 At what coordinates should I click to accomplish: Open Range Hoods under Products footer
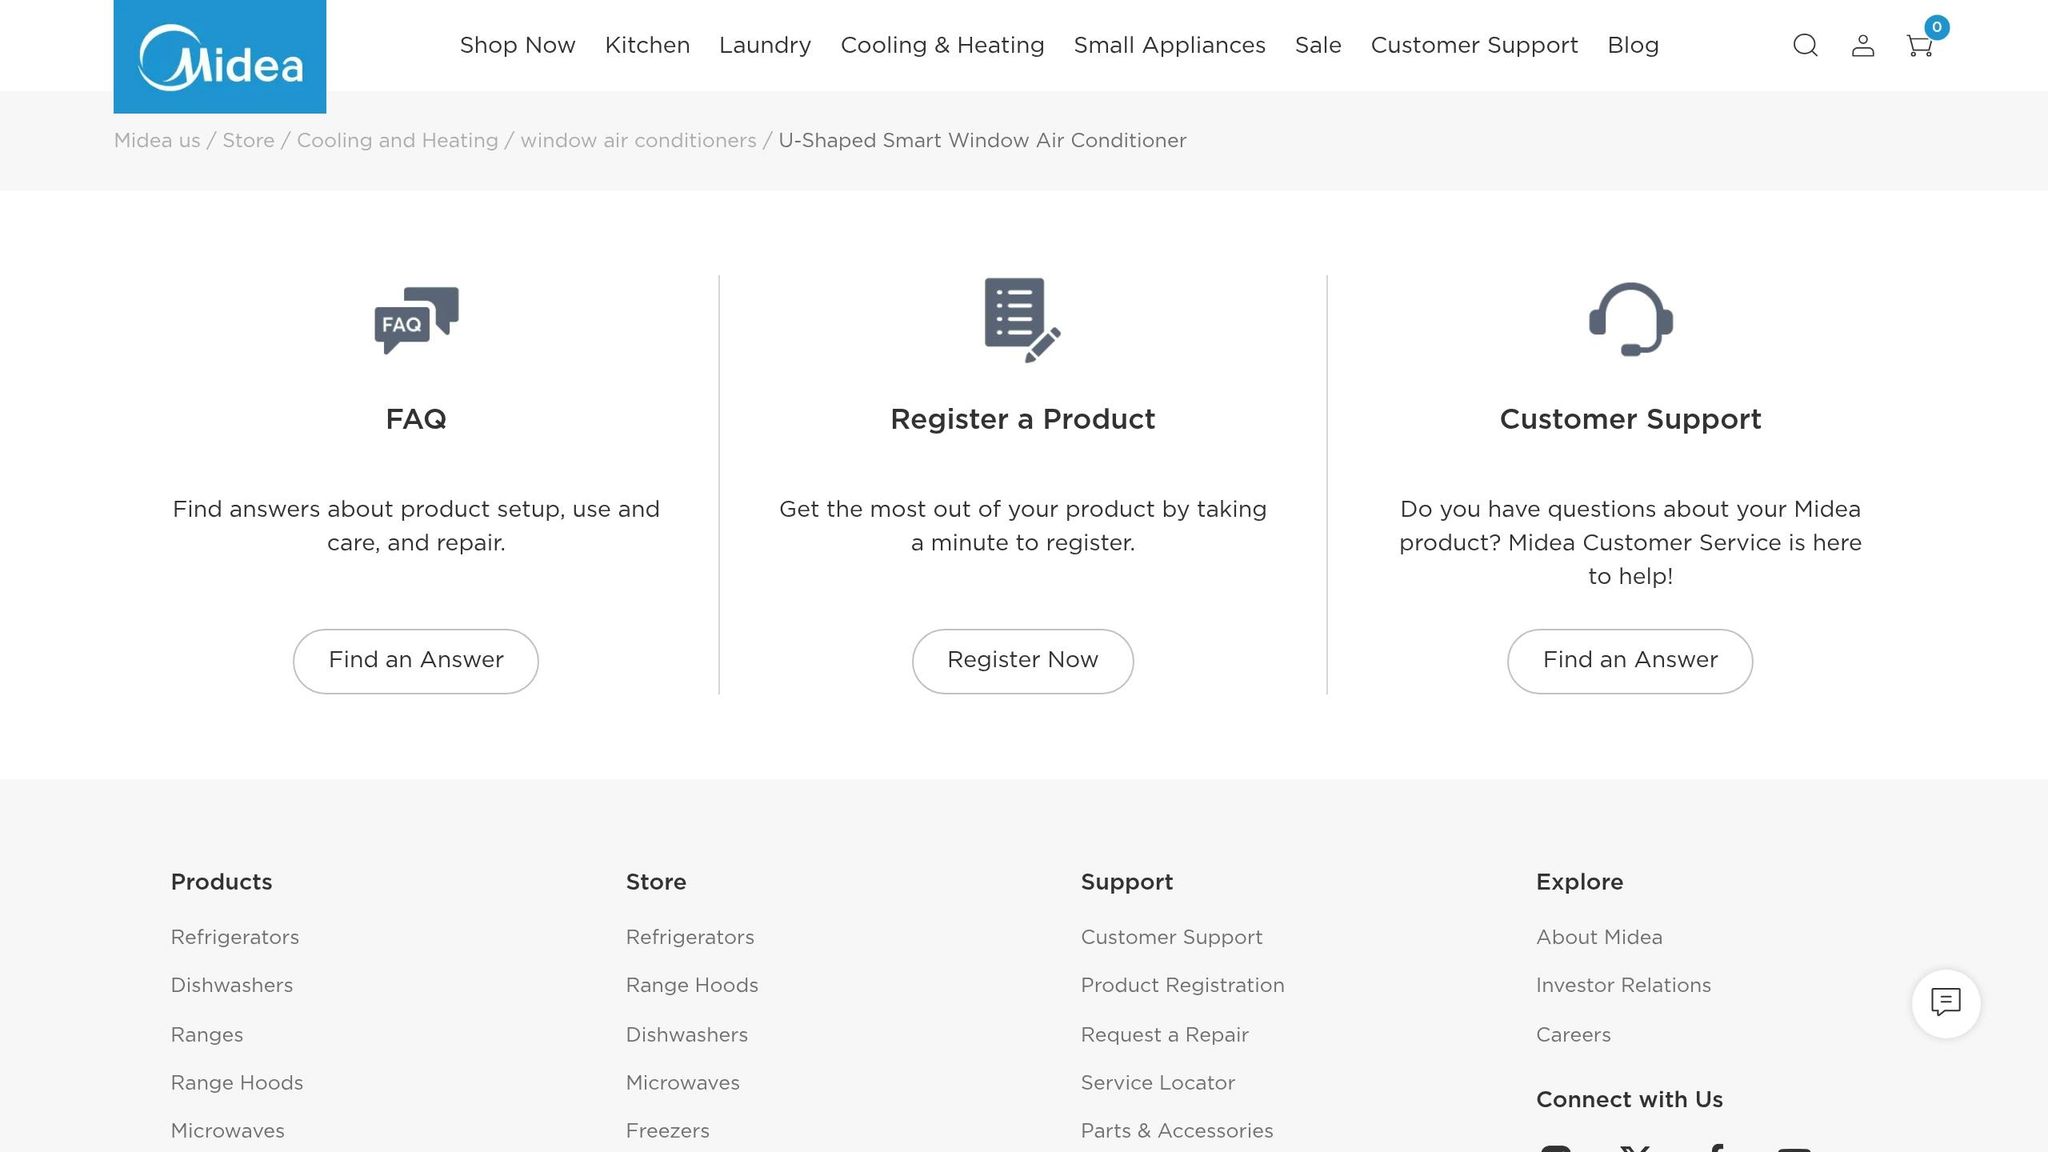[237, 1083]
